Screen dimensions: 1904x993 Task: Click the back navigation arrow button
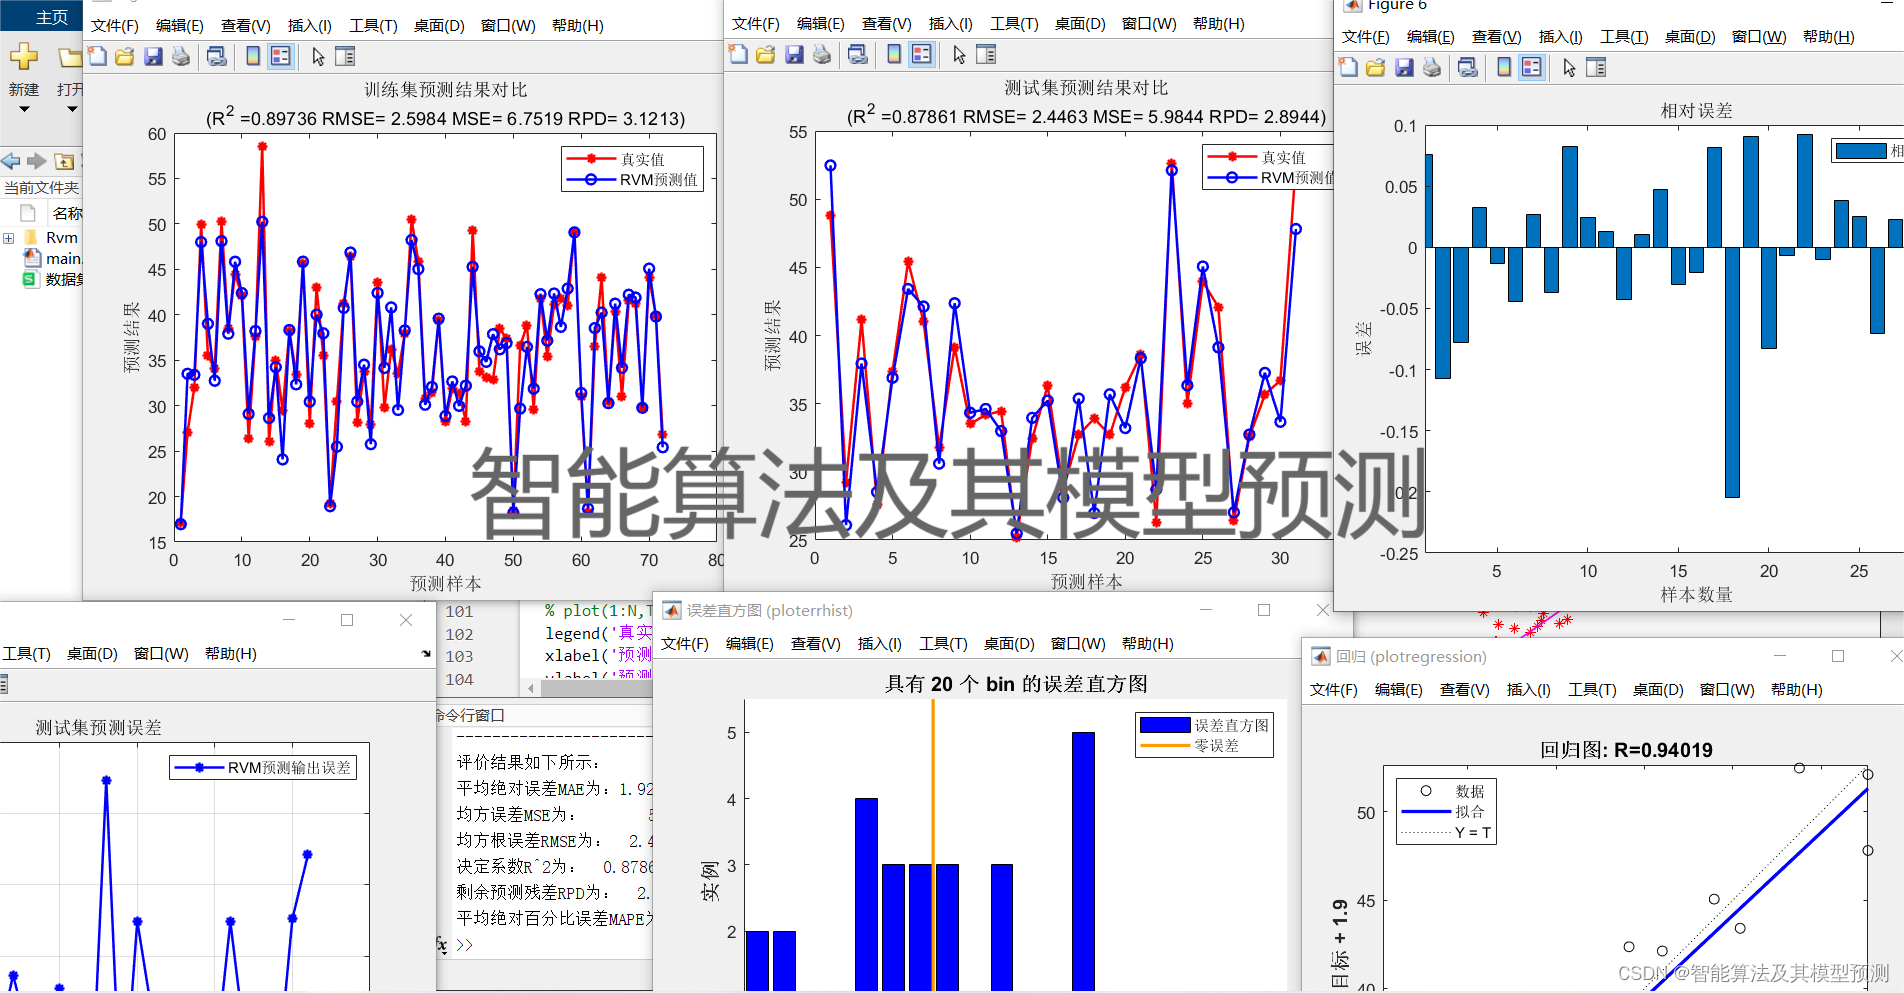pos(10,161)
